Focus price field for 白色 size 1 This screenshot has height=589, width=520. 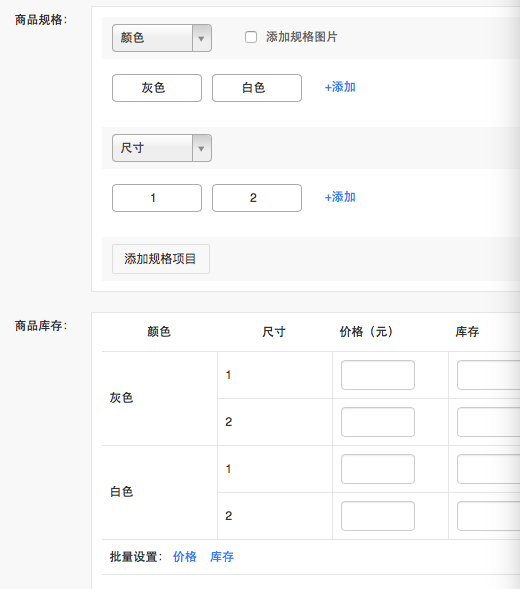(x=378, y=469)
